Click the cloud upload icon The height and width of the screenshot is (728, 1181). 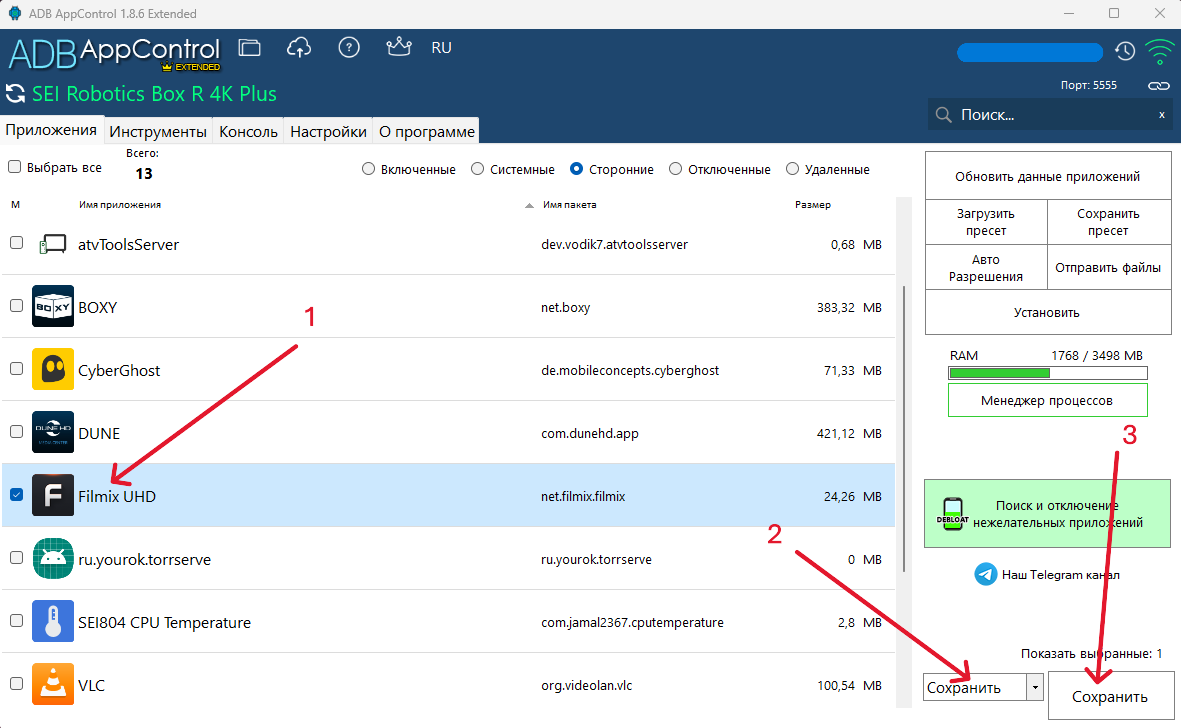click(299, 48)
